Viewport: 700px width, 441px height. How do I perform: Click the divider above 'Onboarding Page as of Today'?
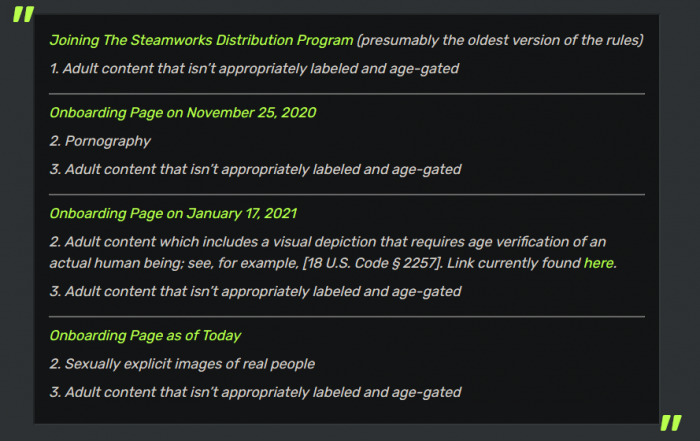pyautogui.click(x=347, y=316)
